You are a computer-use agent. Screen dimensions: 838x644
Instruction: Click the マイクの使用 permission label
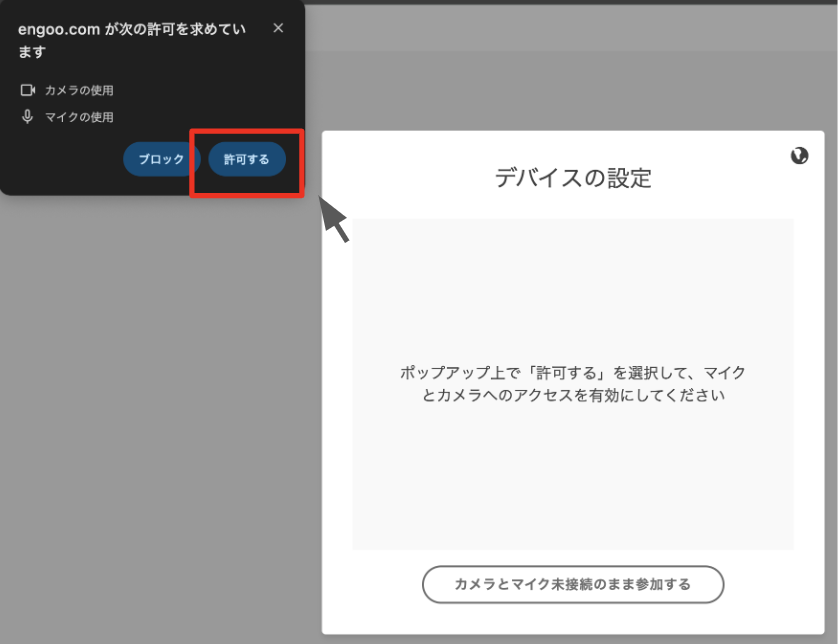pyautogui.click(x=79, y=117)
